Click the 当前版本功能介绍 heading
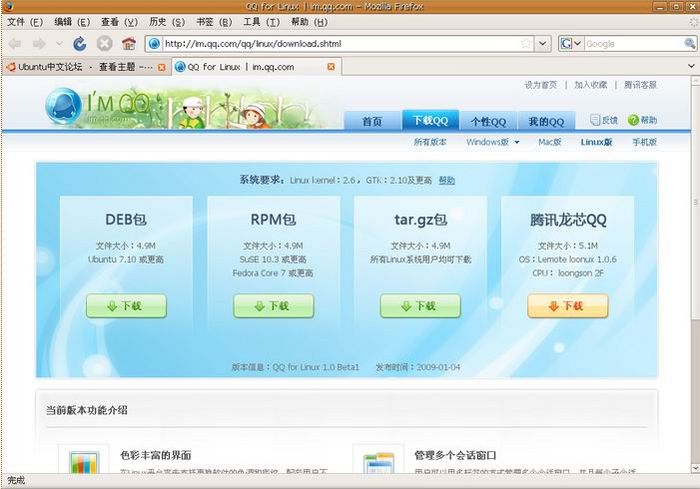The image size is (700, 489). pyautogui.click(x=87, y=410)
